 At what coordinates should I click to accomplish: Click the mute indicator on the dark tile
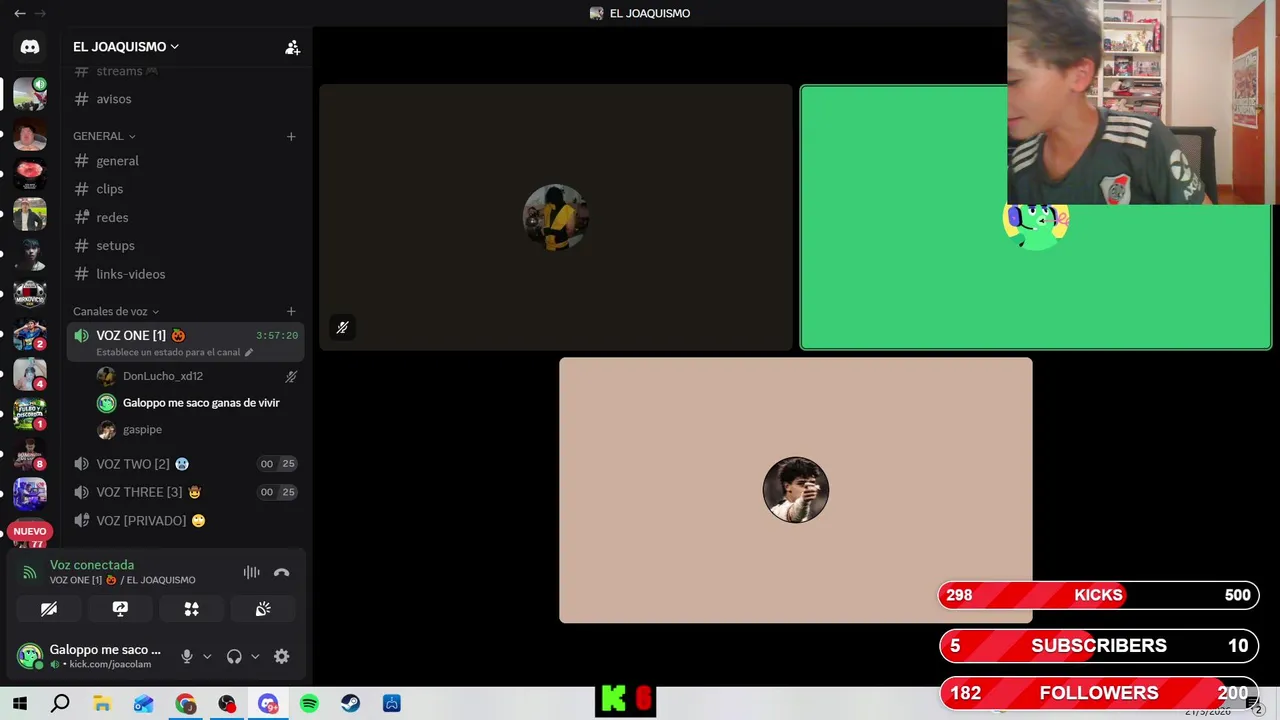tap(342, 327)
